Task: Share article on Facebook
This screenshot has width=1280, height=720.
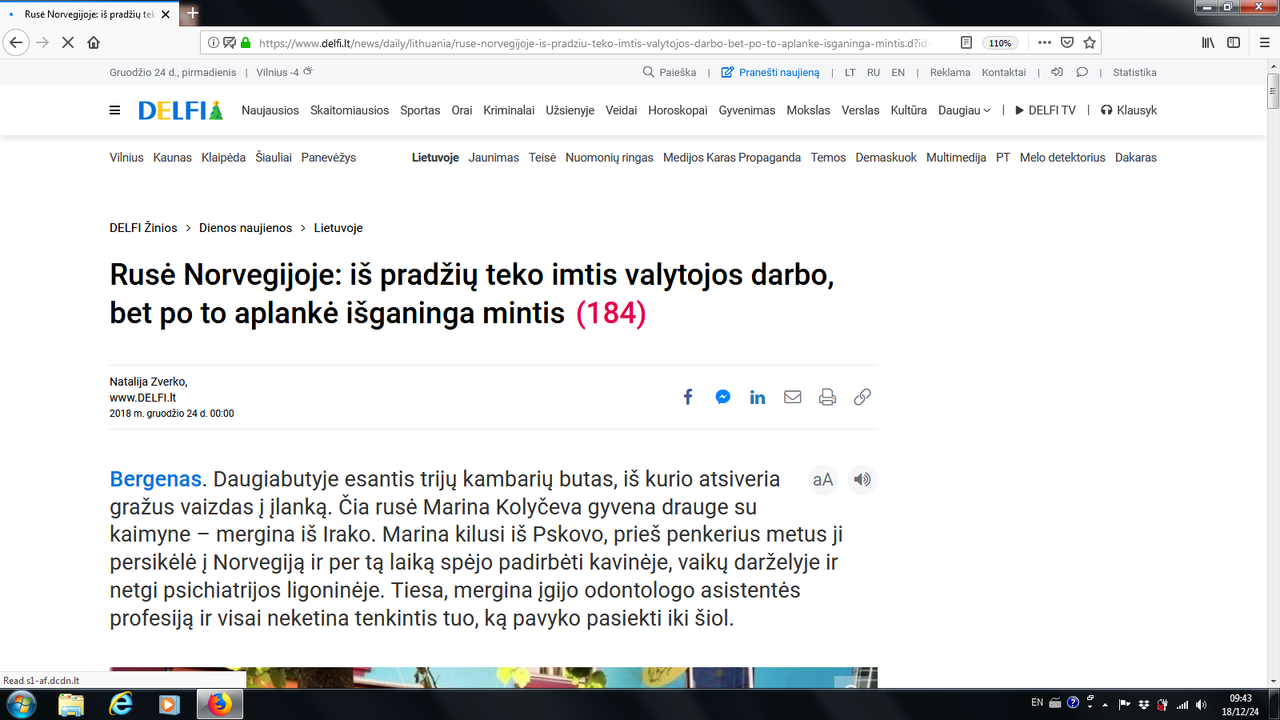Action: (x=688, y=397)
